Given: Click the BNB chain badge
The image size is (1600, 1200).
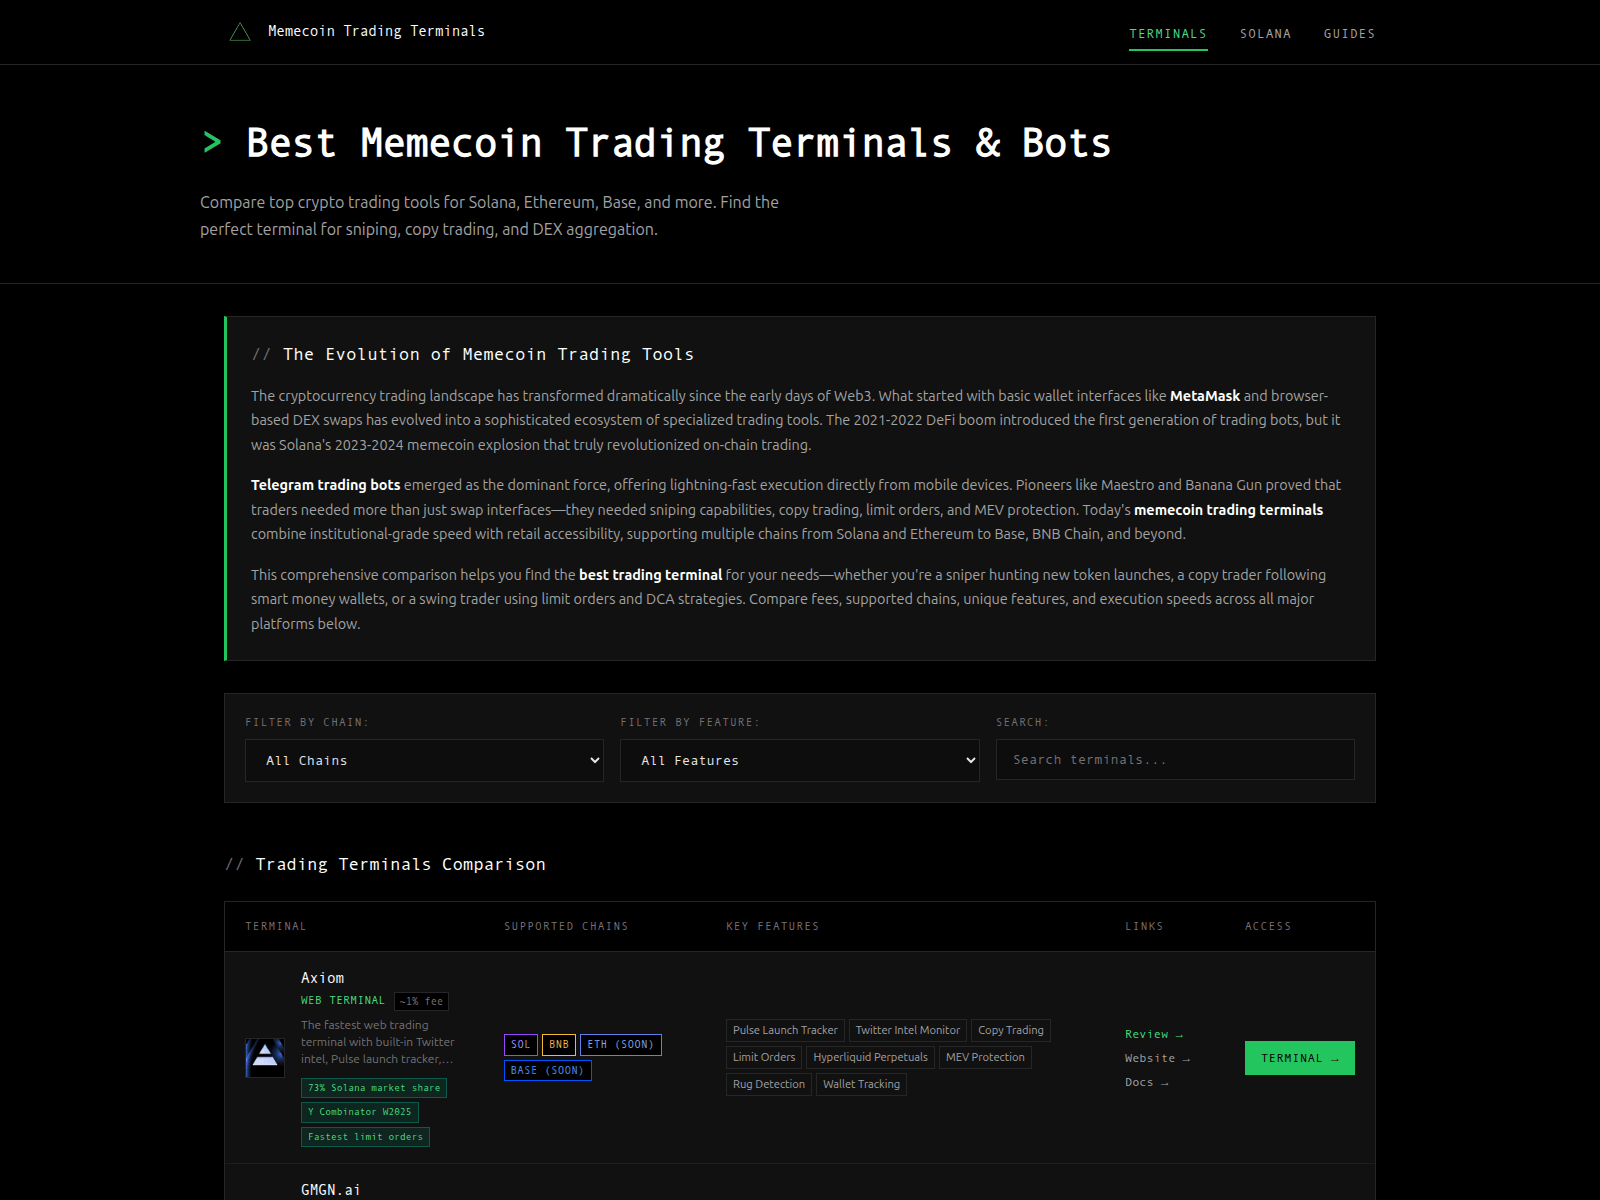Looking at the screenshot, I should point(559,1044).
